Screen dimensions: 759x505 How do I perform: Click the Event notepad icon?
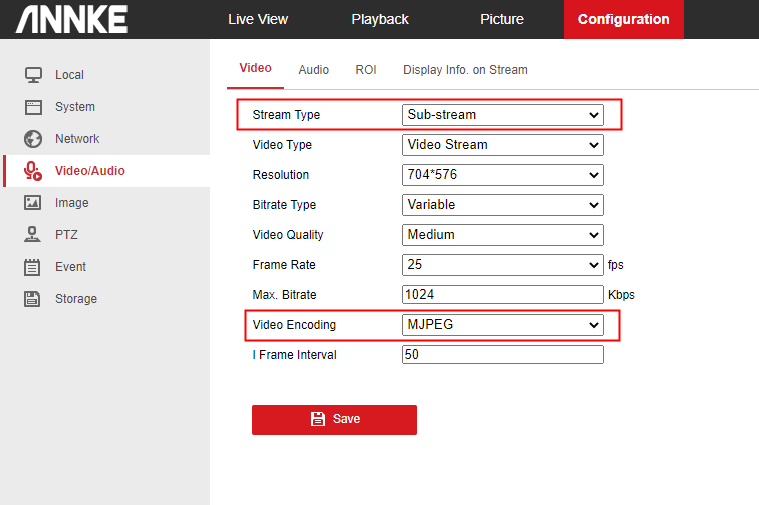click(33, 267)
